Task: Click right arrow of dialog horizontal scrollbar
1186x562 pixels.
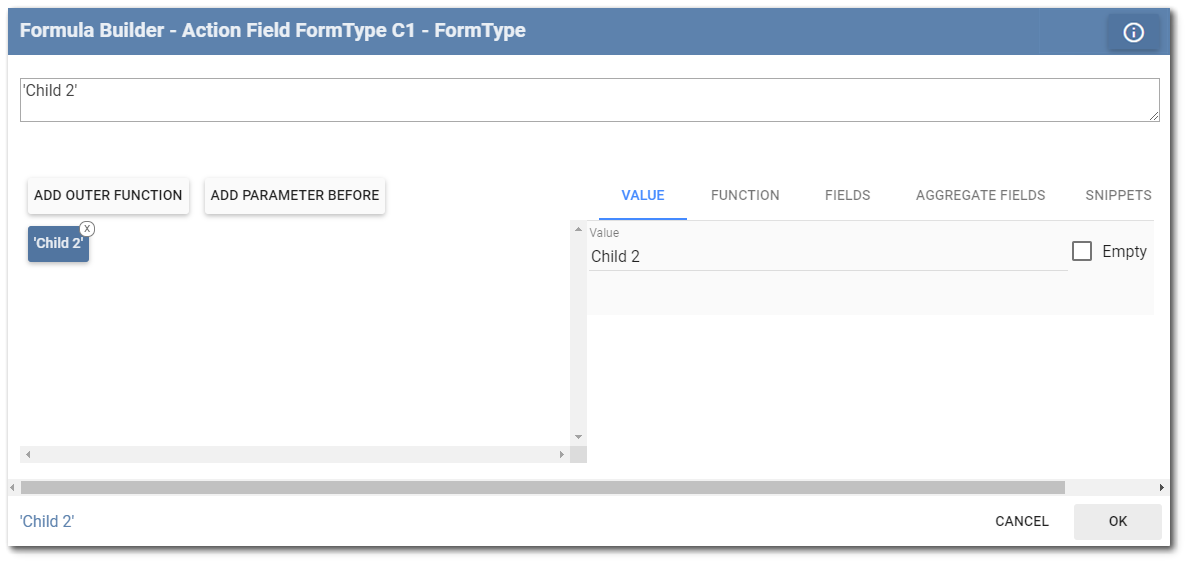Action: (x=1162, y=488)
